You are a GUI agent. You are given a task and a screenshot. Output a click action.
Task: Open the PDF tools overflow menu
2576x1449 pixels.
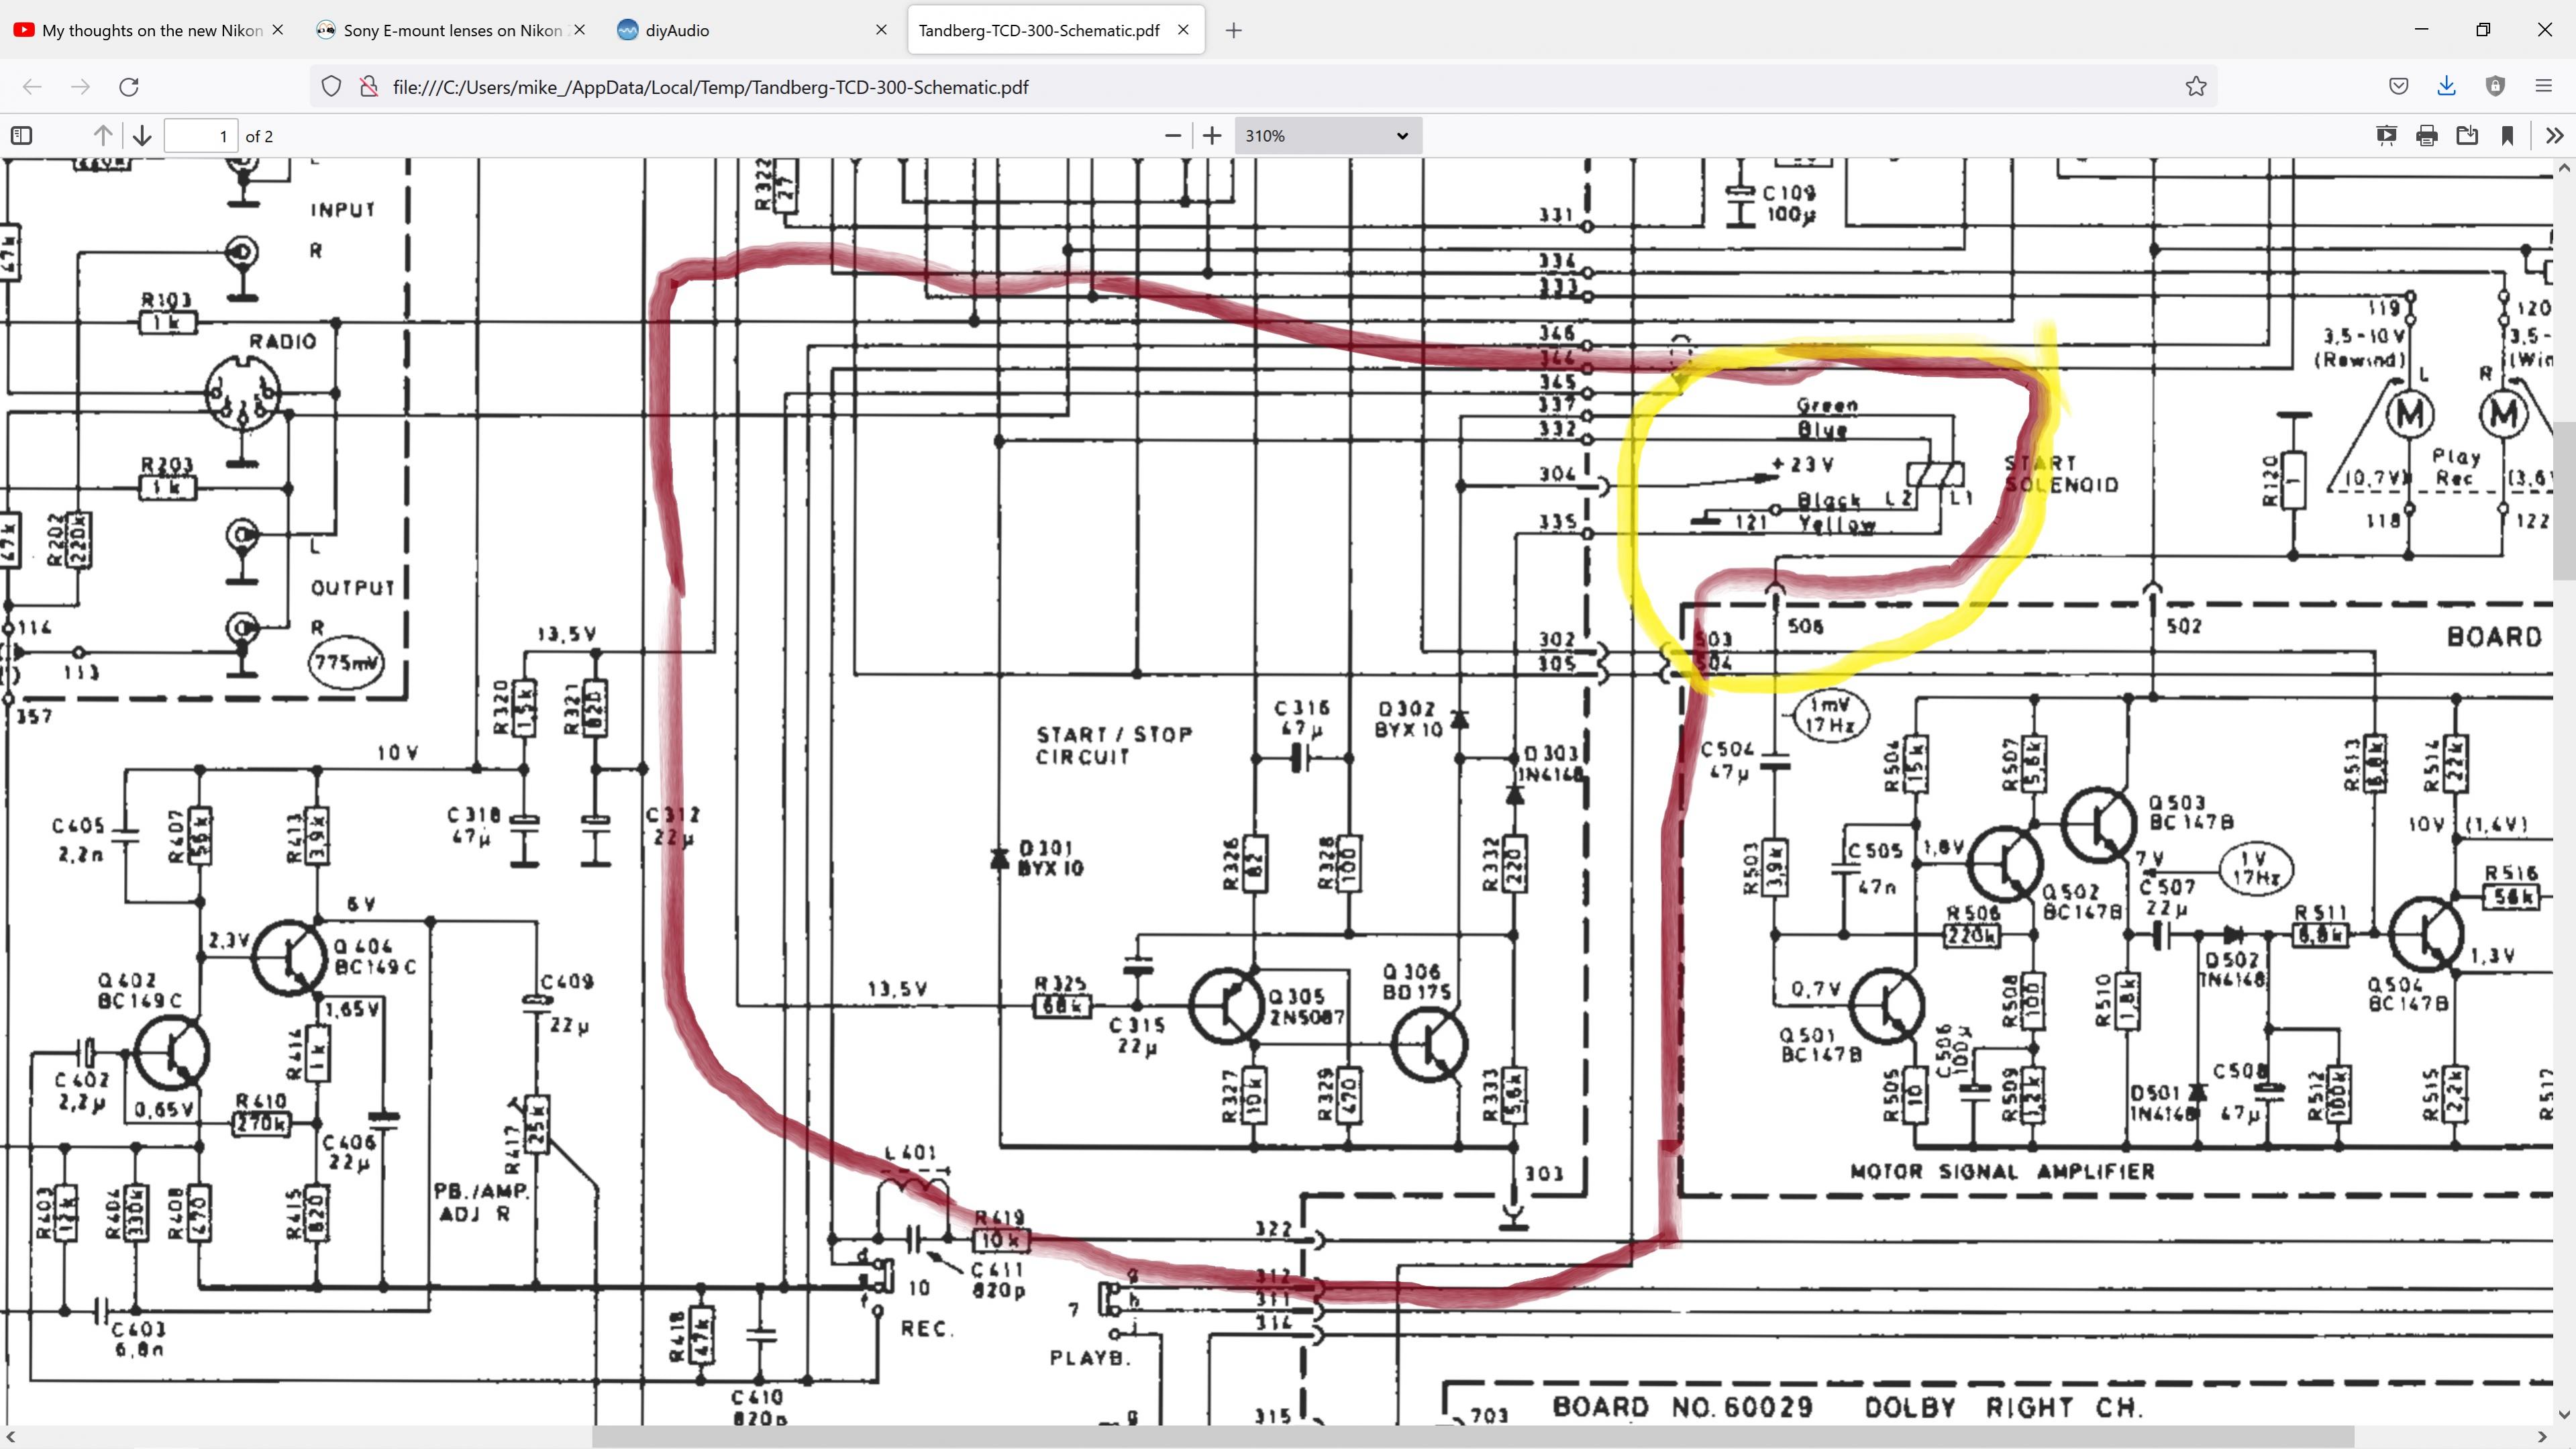[2555, 136]
